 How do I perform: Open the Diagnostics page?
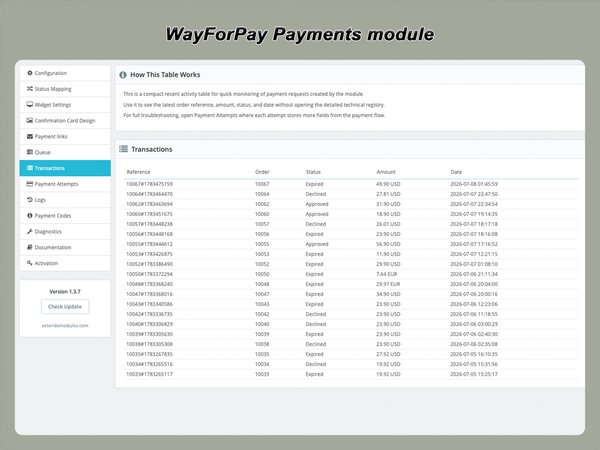(65, 231)
